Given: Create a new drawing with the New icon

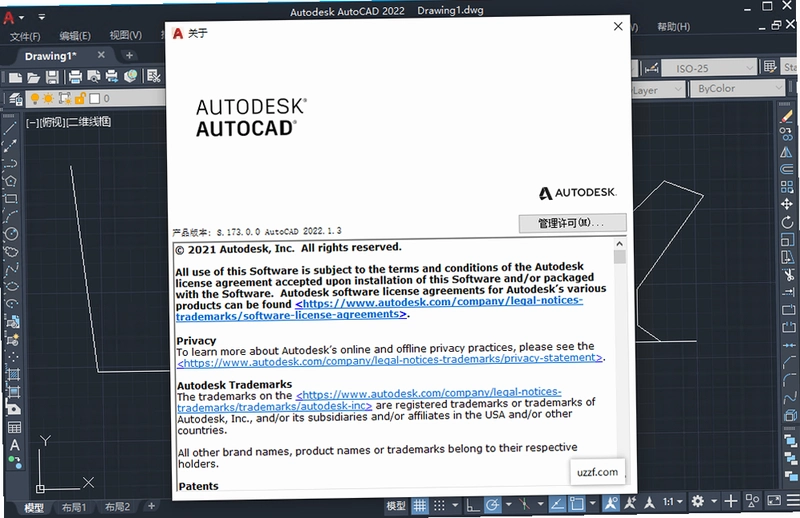Looking at the screenshot, I should click(x=15, y=77).
